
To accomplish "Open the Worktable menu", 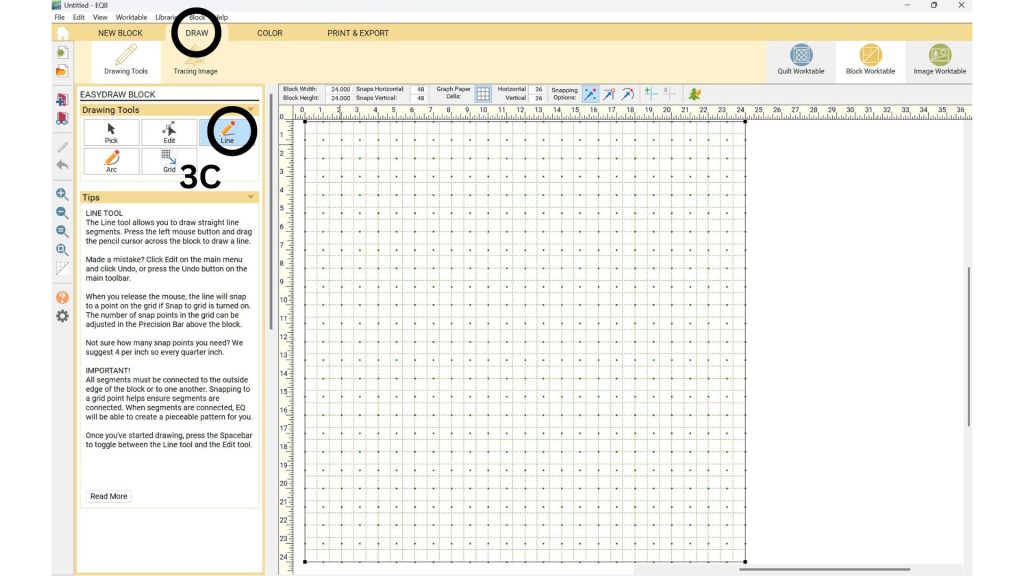I will coord(131,18).
